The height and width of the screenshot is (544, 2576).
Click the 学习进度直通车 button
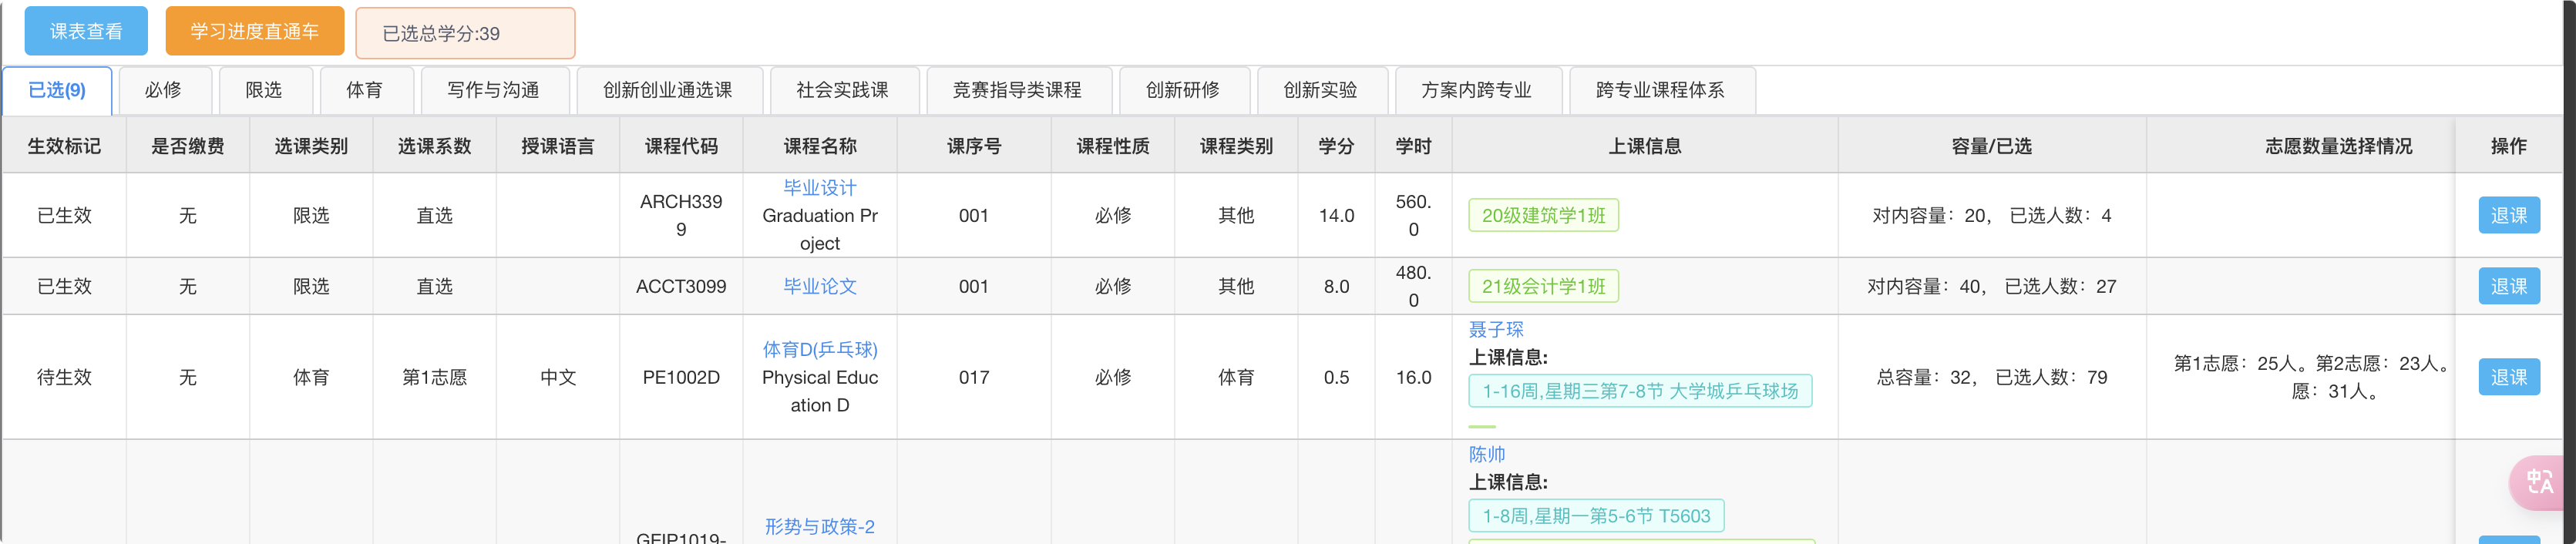click(x=254, y=32)
